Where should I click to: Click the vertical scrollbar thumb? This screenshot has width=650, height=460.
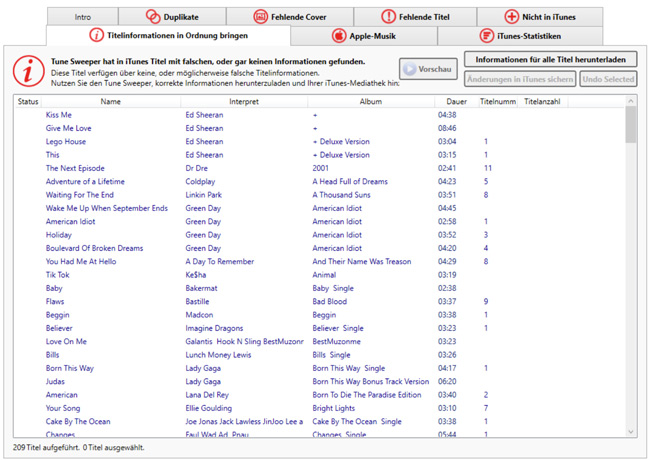click(631, 124)
